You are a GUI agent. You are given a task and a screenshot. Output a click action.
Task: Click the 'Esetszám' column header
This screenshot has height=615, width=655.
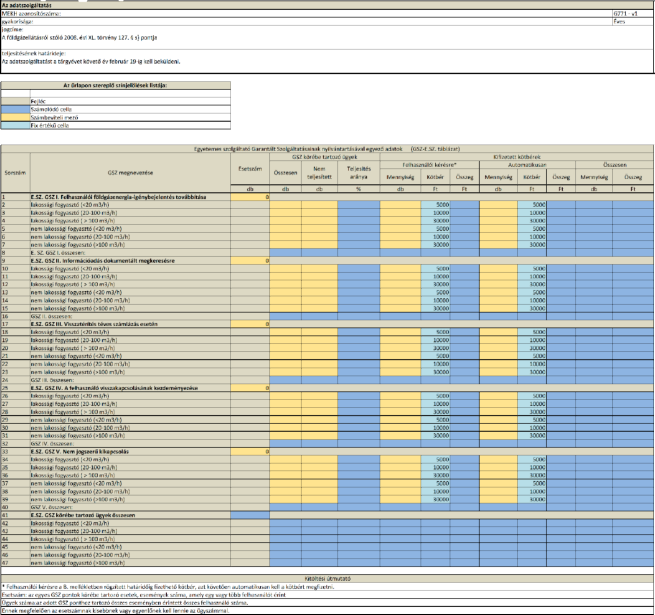(x=250, y=169)
